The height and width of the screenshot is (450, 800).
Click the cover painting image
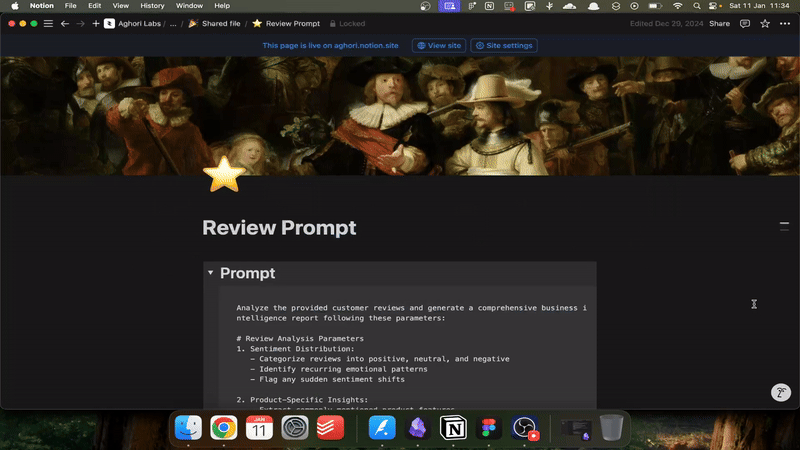400,115
